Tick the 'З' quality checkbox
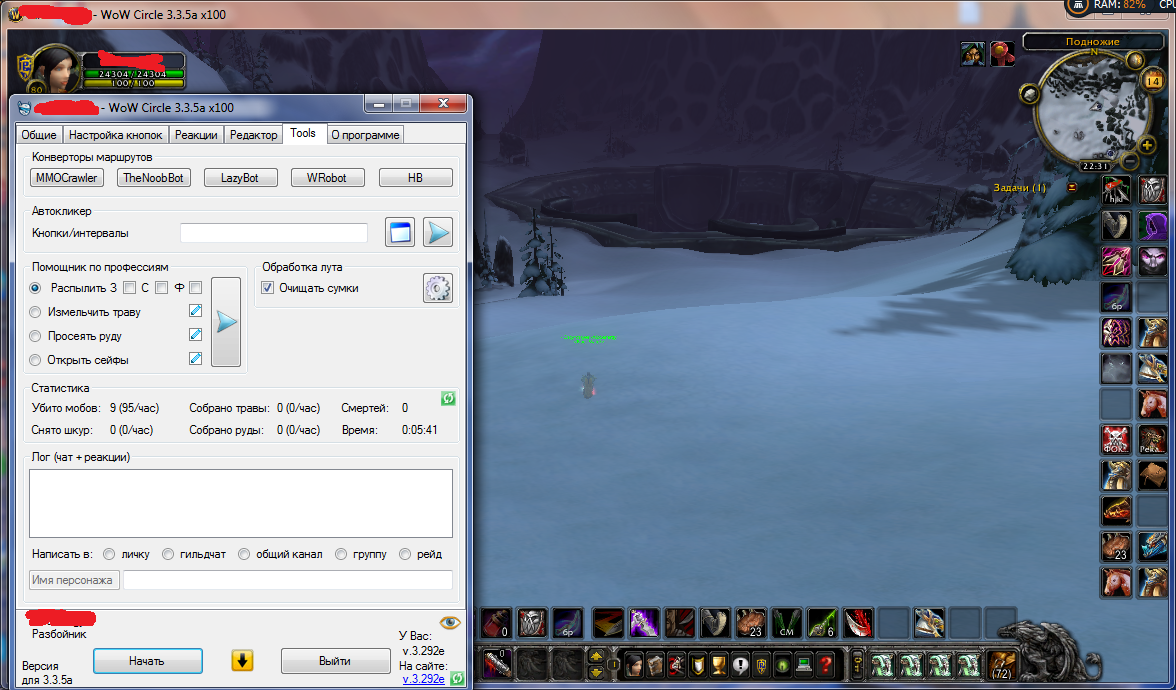 tap(130, 287)
